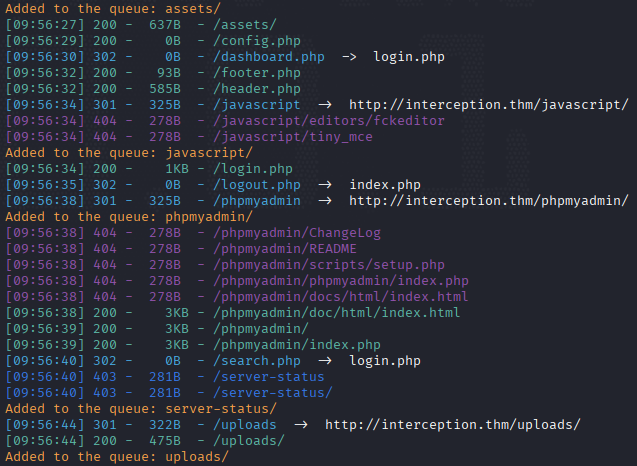Click the 403 status on /server-status/ row
Image resolution: width=637 pixels, height=466 pixels.
(x=105, y=393)
